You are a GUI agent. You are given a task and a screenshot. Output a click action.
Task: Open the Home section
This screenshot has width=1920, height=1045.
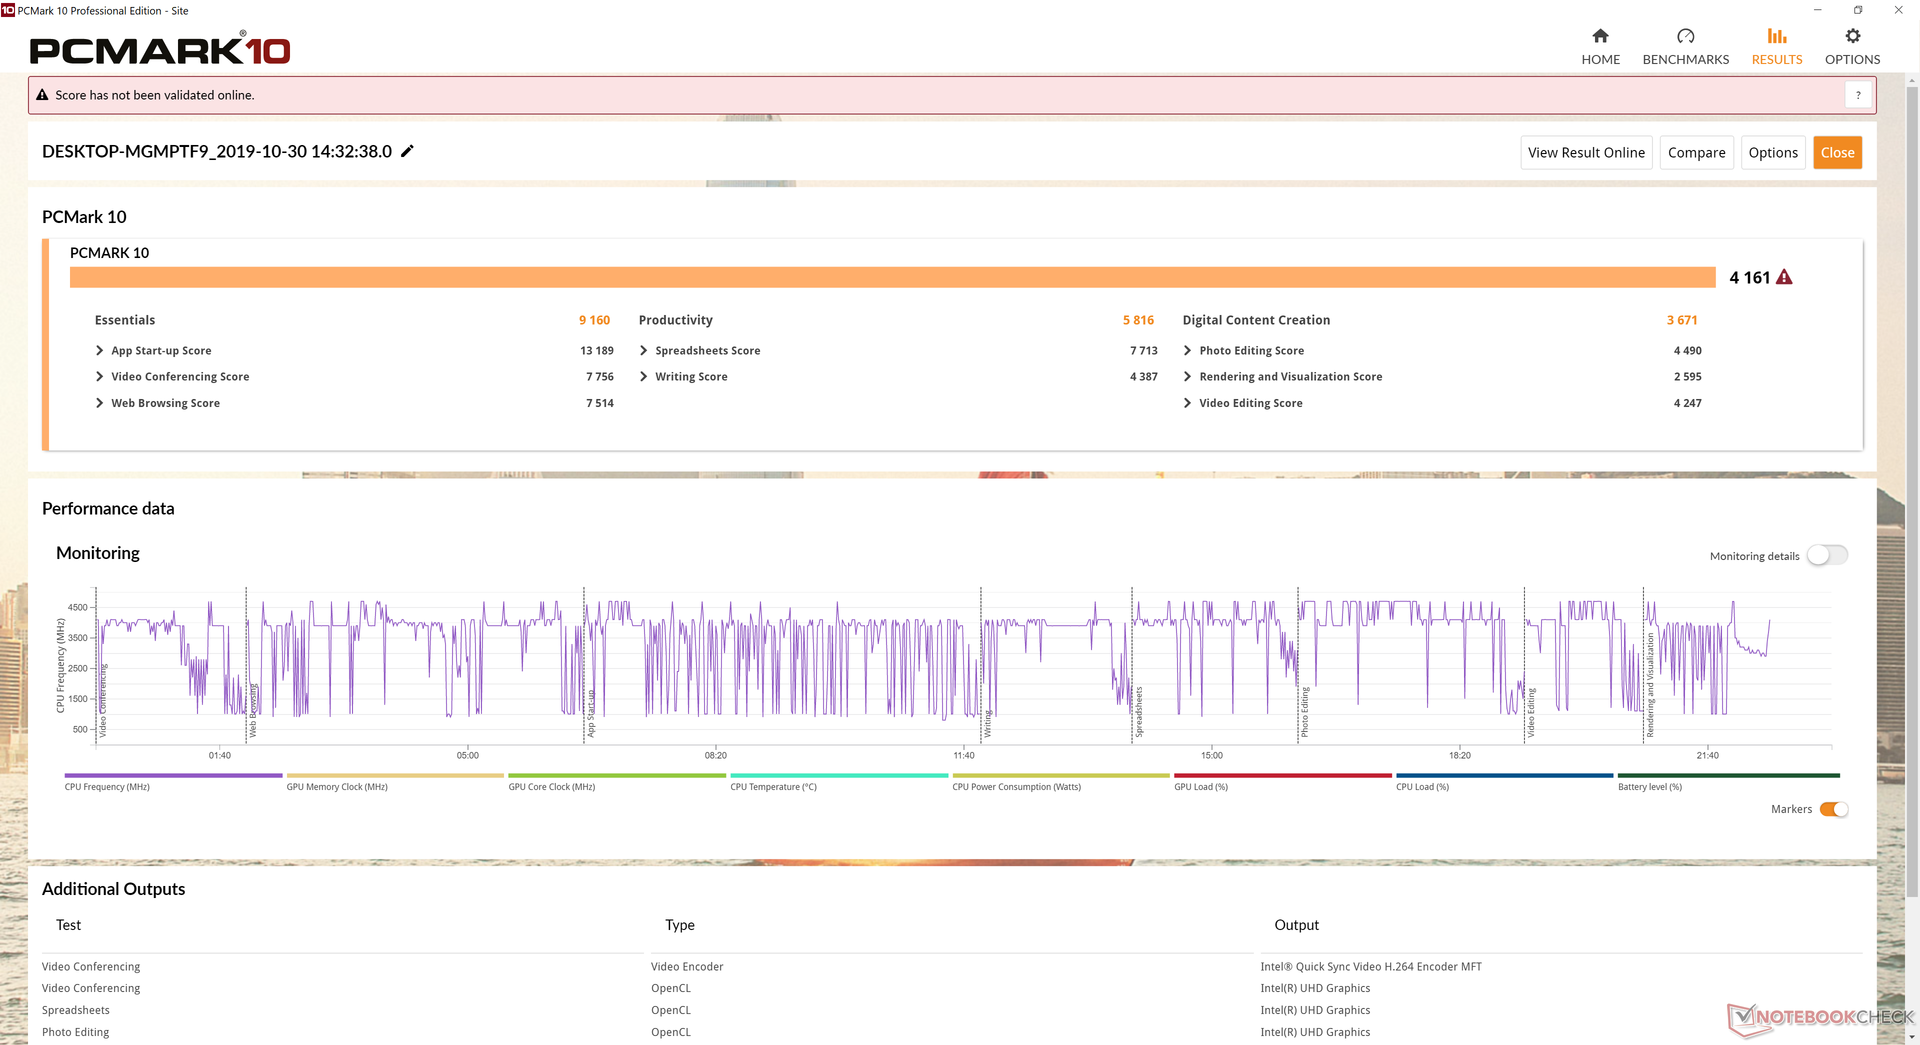coord(1600,47)
